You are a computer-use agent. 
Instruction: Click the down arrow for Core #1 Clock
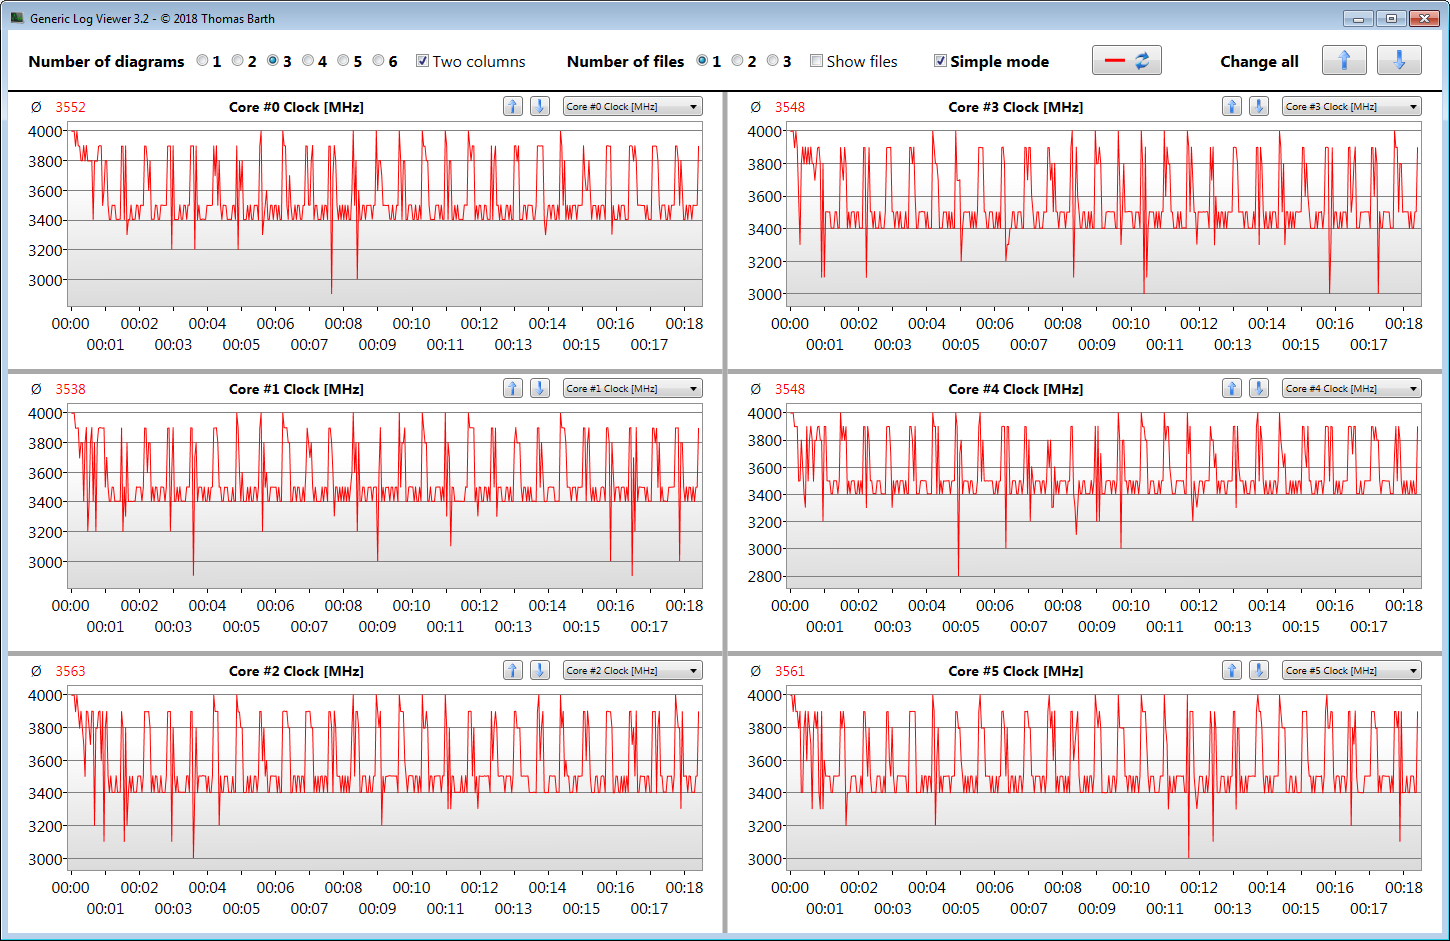[539, 388]
